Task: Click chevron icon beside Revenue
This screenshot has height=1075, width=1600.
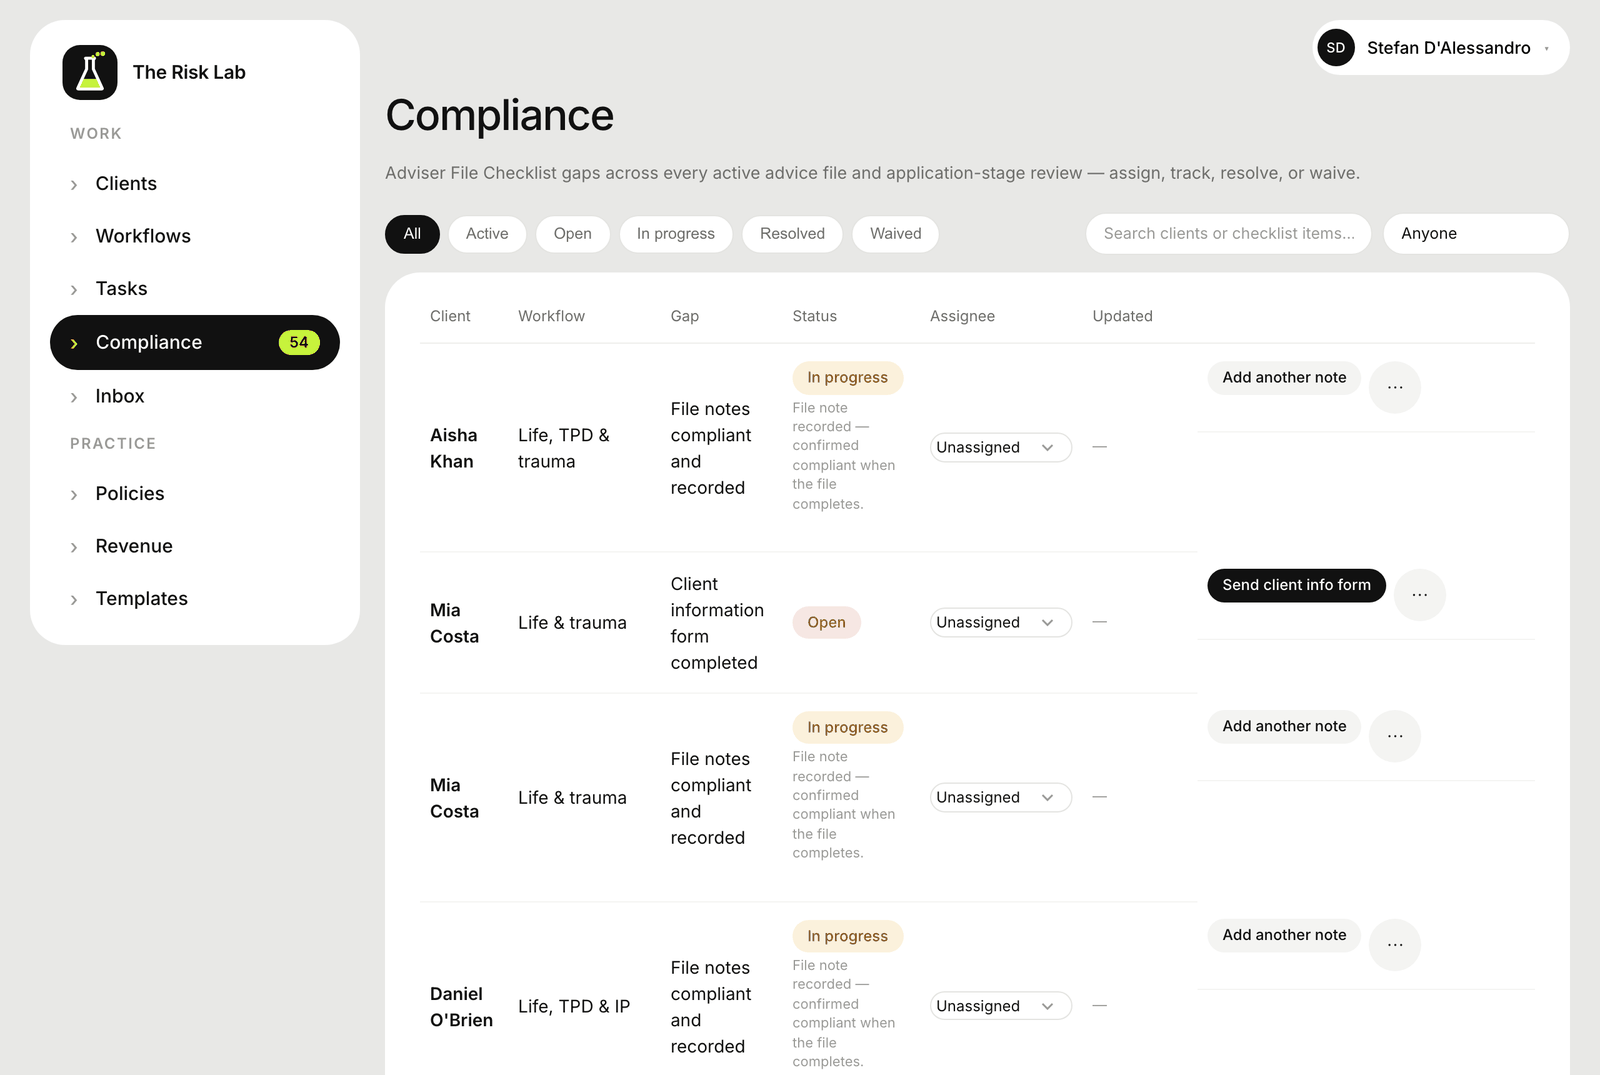Action: point(74,547)
